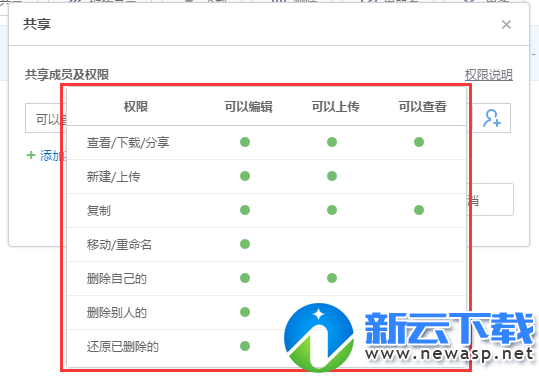Click the add member person icon

(x=492, y=118)
